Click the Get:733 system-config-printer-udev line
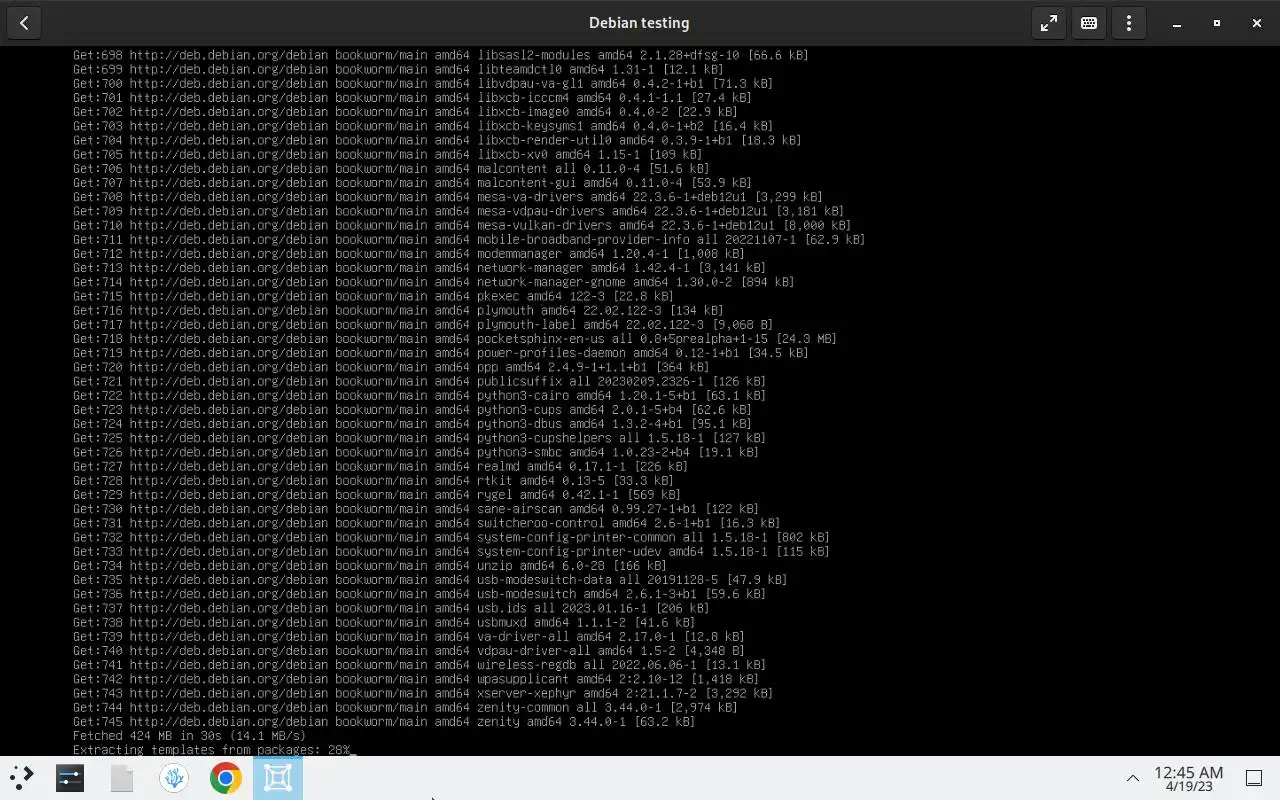The width and height of the screenshot is (1280, 800). click(x=451, y=552)
